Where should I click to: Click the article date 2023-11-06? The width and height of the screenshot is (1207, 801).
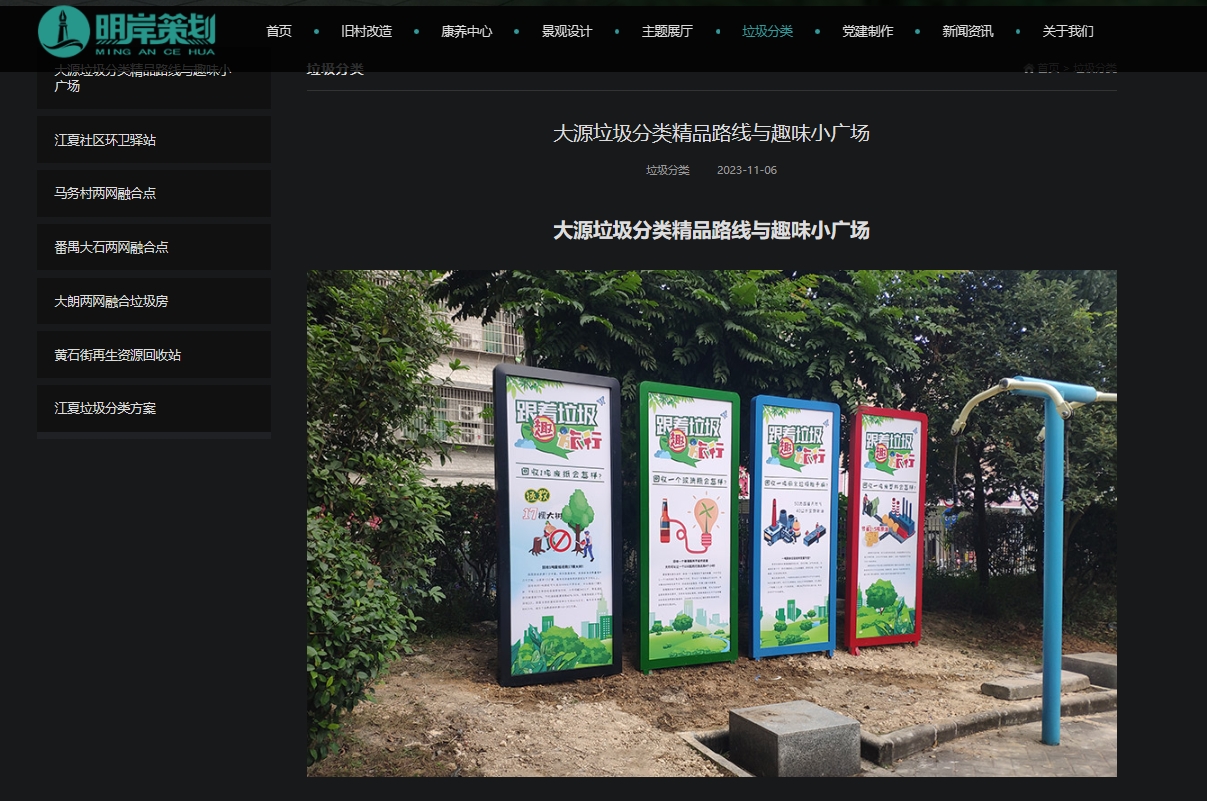[747, 170]
